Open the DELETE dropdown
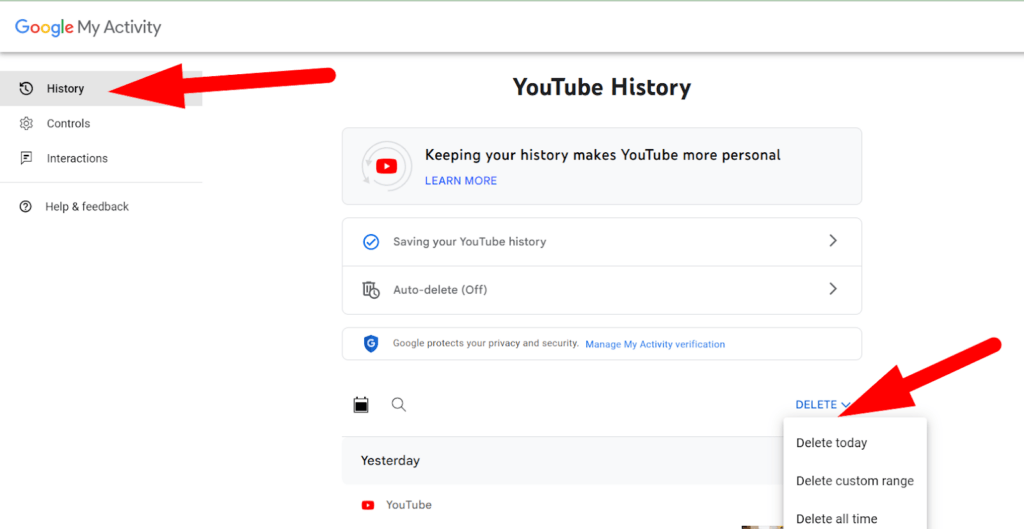Viewport: 1024px width, 529px height. (823, 405)
